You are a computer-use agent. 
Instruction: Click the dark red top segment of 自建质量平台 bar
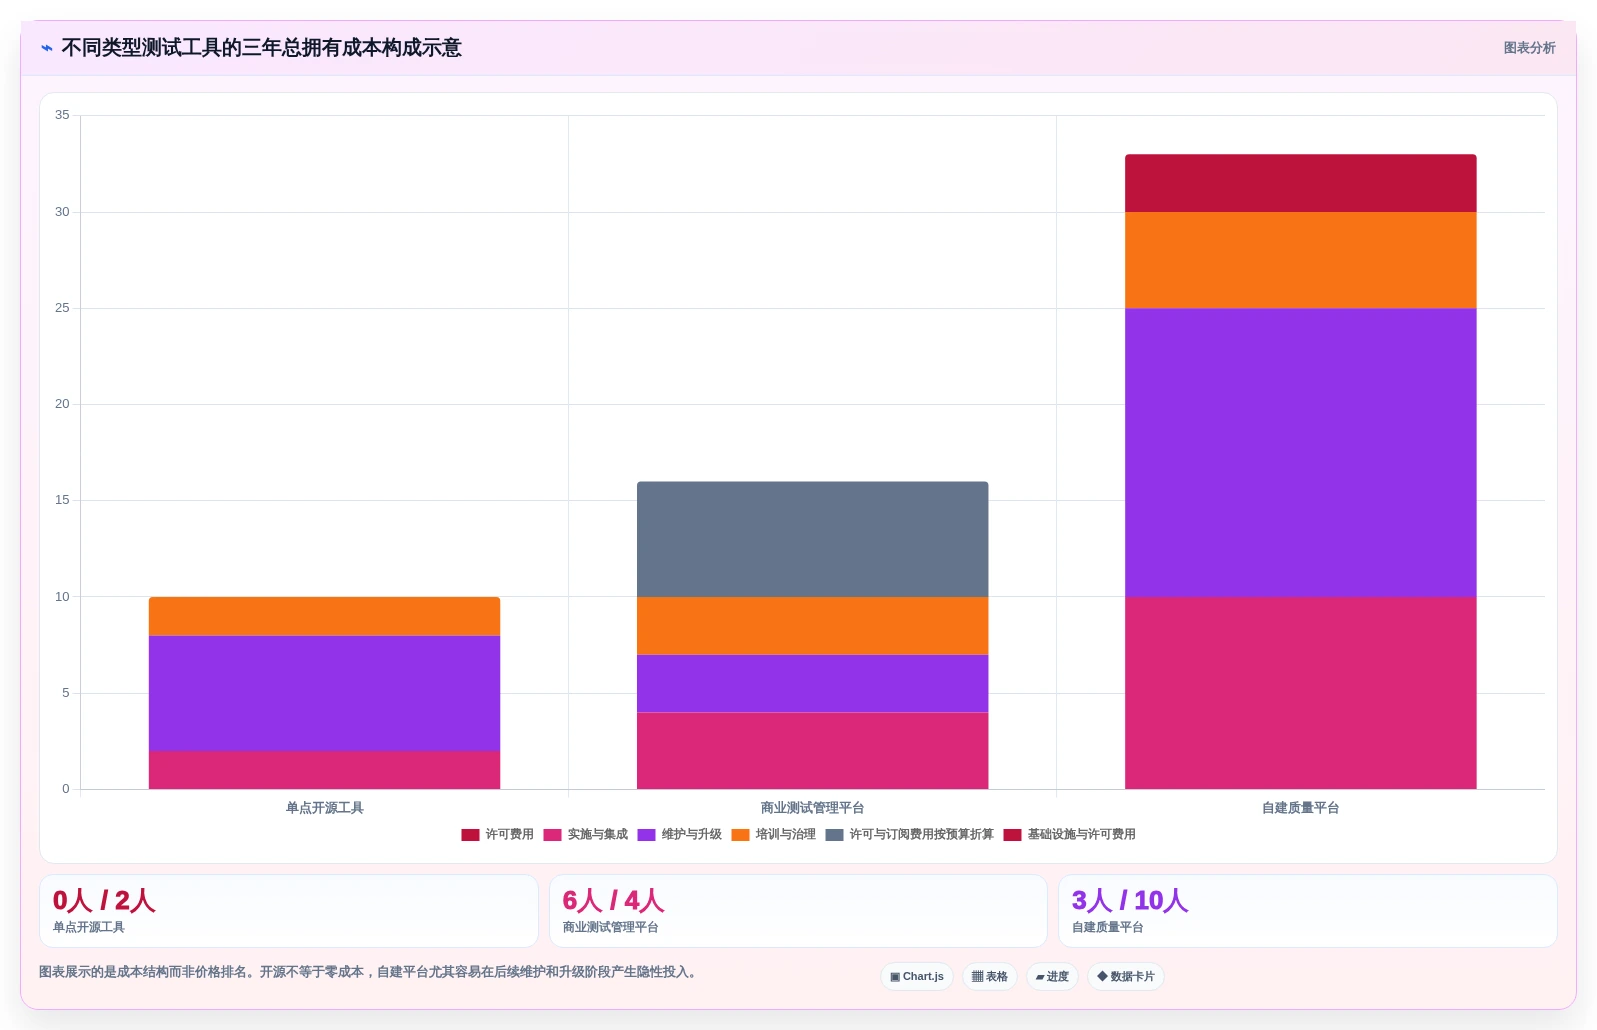click(1300, 183)
